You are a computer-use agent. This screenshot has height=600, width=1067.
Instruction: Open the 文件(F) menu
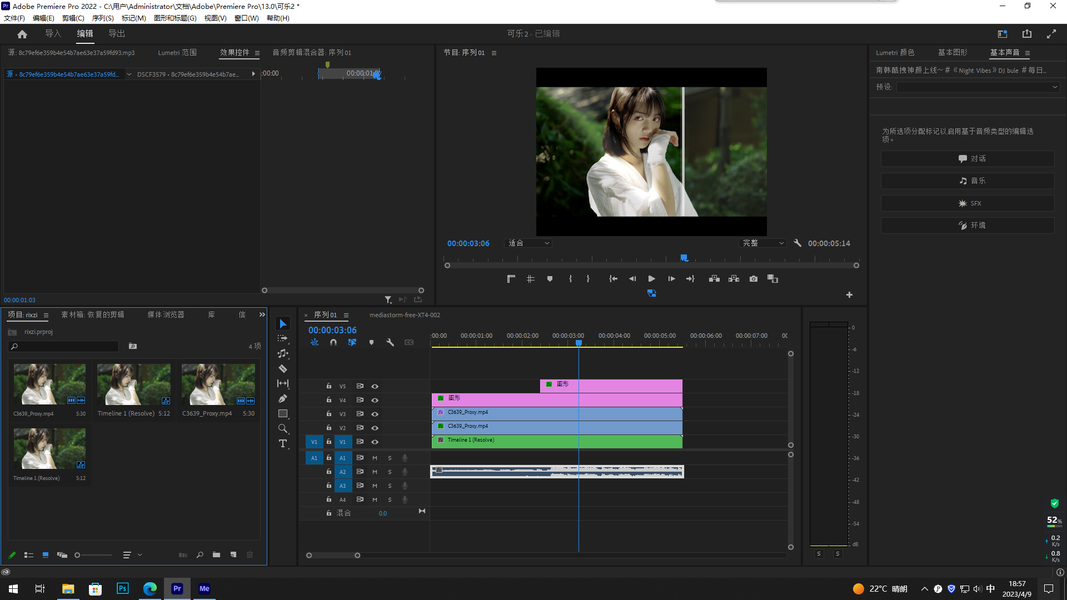(x=14, y=18)
